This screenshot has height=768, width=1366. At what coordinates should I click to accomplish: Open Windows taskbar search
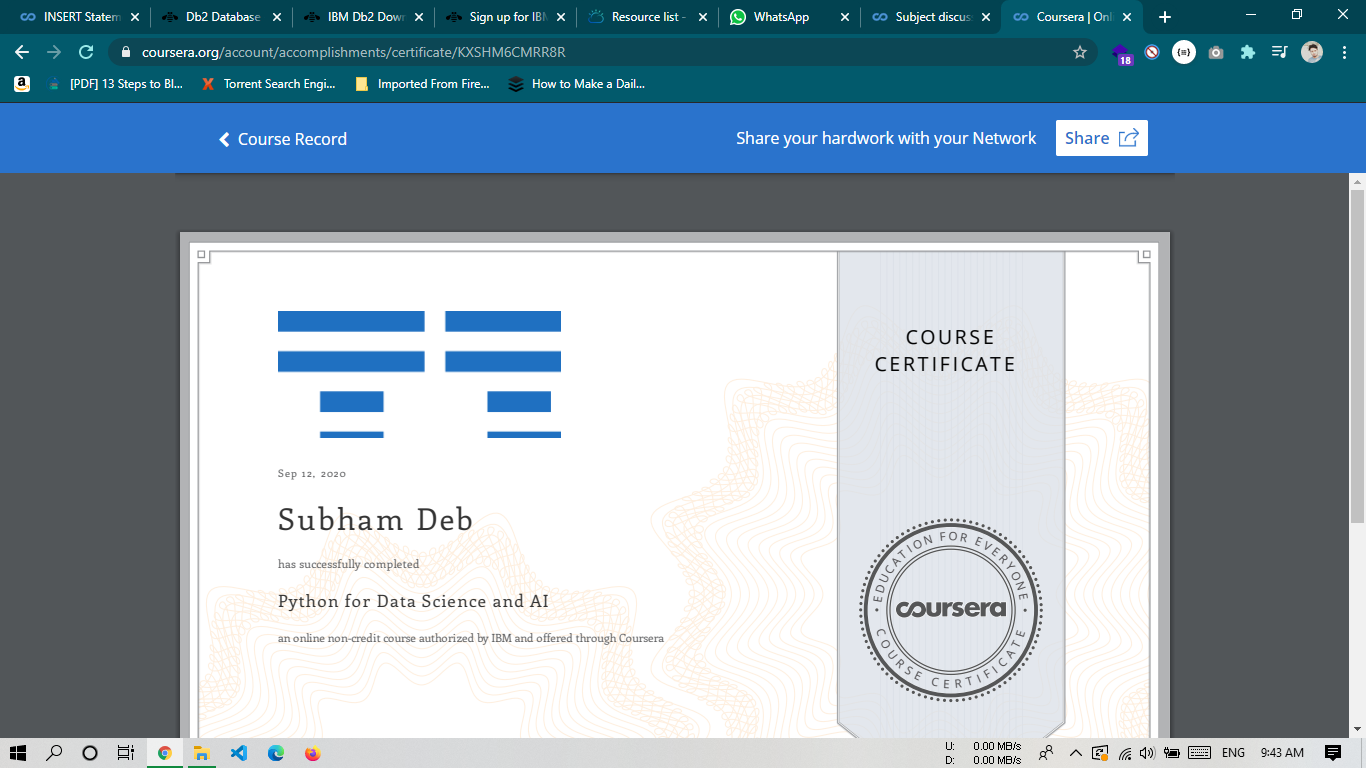click(x=54, y=753)
